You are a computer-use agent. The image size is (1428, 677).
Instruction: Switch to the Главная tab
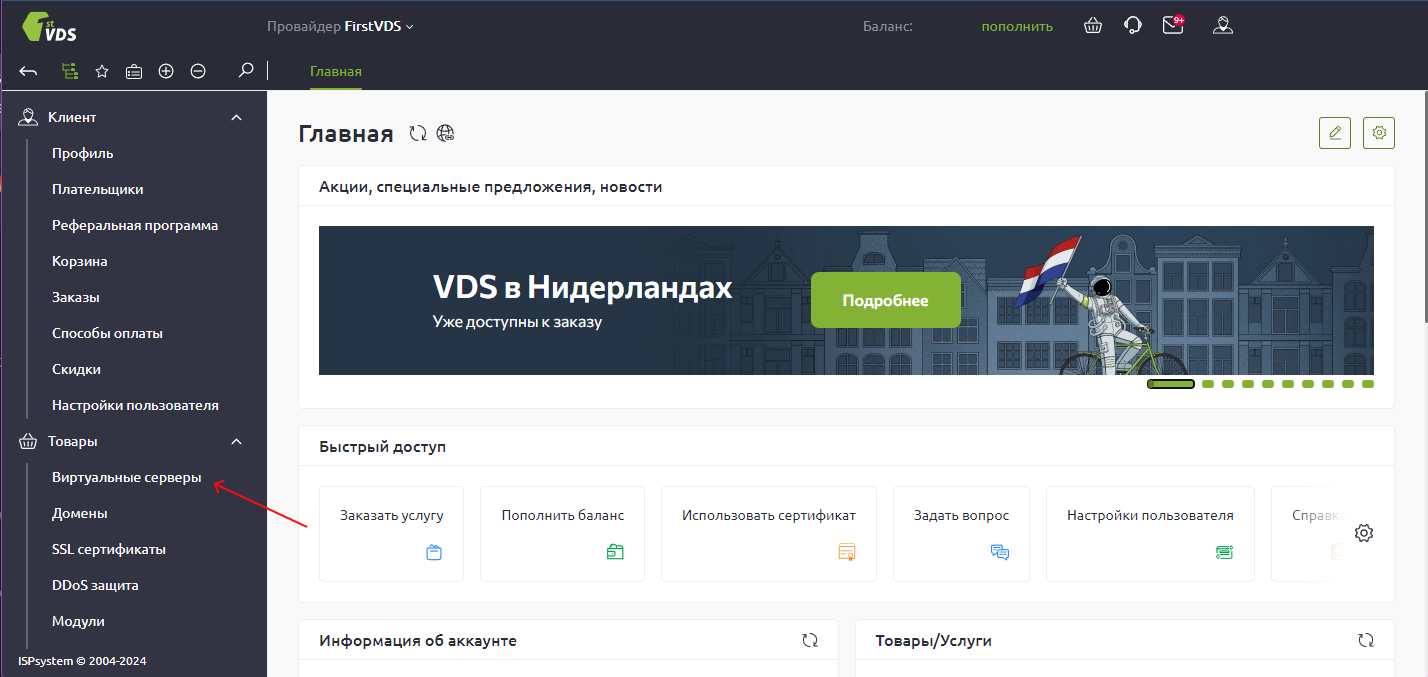[x=336, y=71]
